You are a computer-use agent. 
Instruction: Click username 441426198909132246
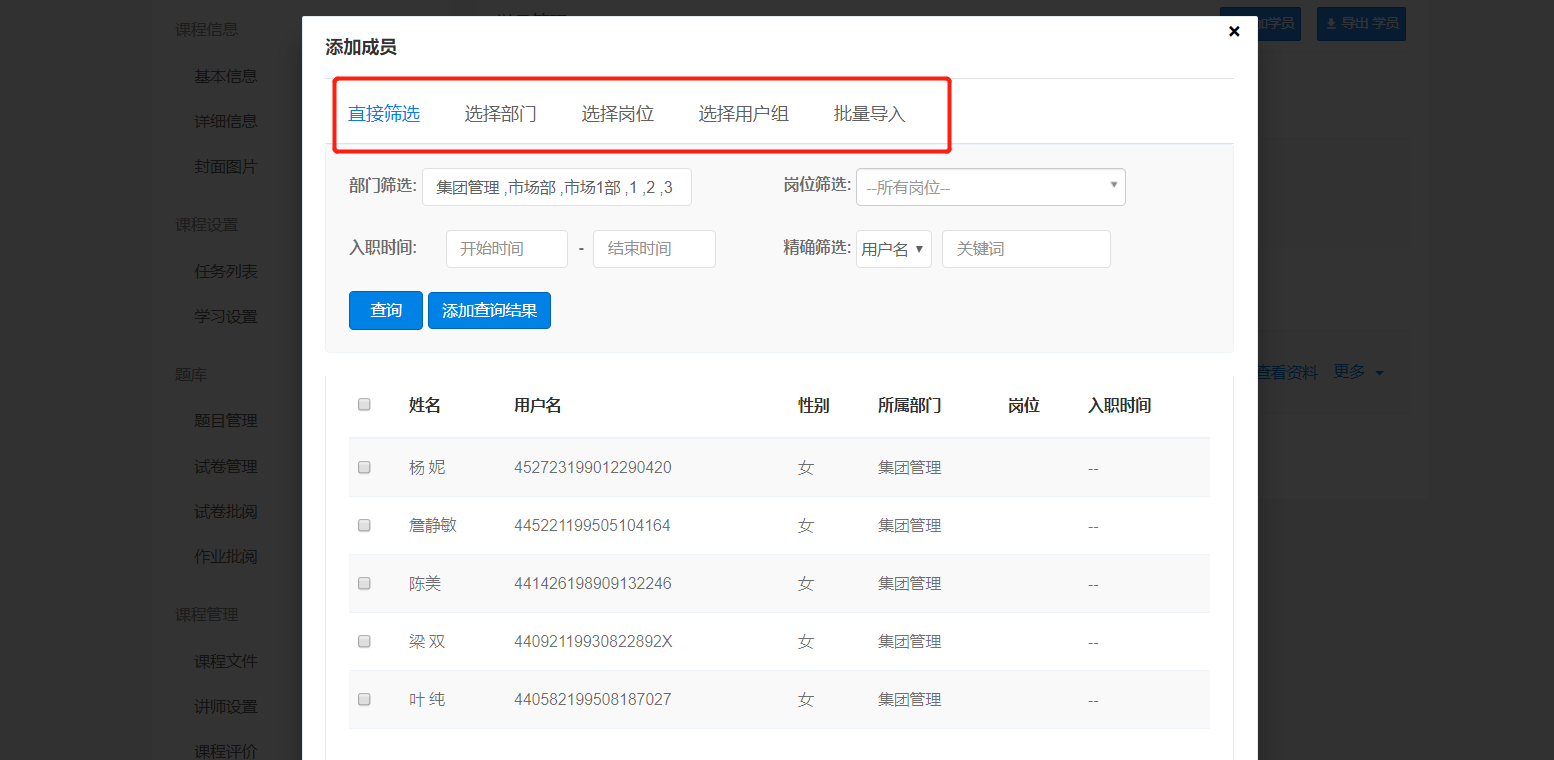pos(593,583)
